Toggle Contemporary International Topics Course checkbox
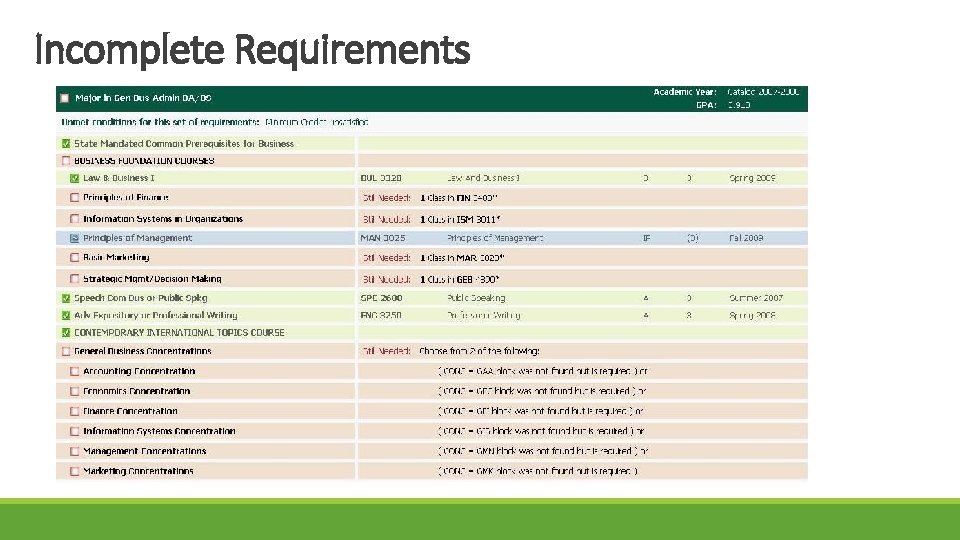 [x=66, y=332]
